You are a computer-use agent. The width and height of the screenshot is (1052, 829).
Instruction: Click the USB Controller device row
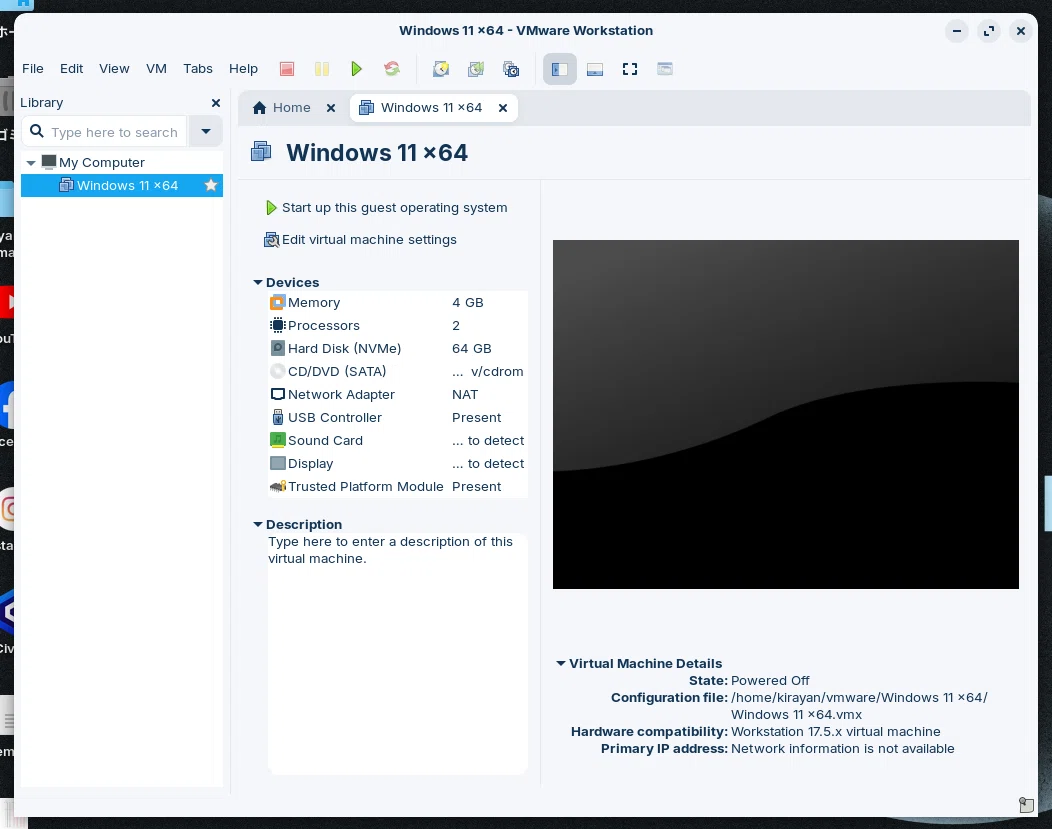point(397,418)
